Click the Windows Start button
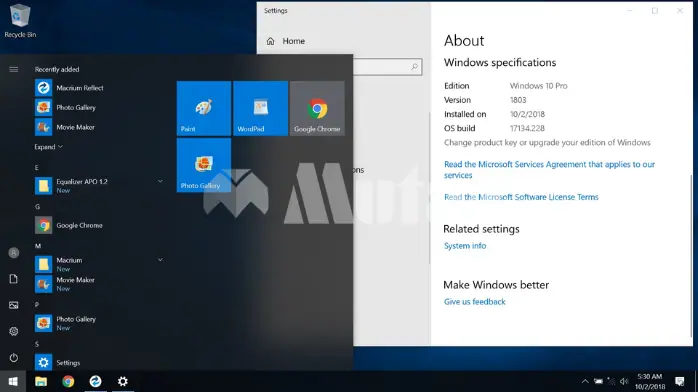 click(13, 381)
